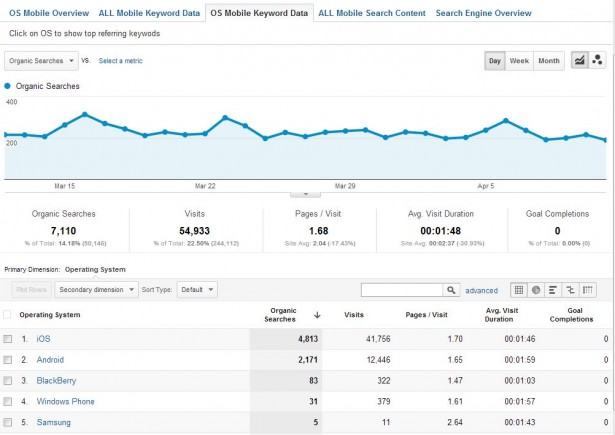This screenshot has width=615, height=435.
Task: Sort by the Operating System column header
Action: 50,315
